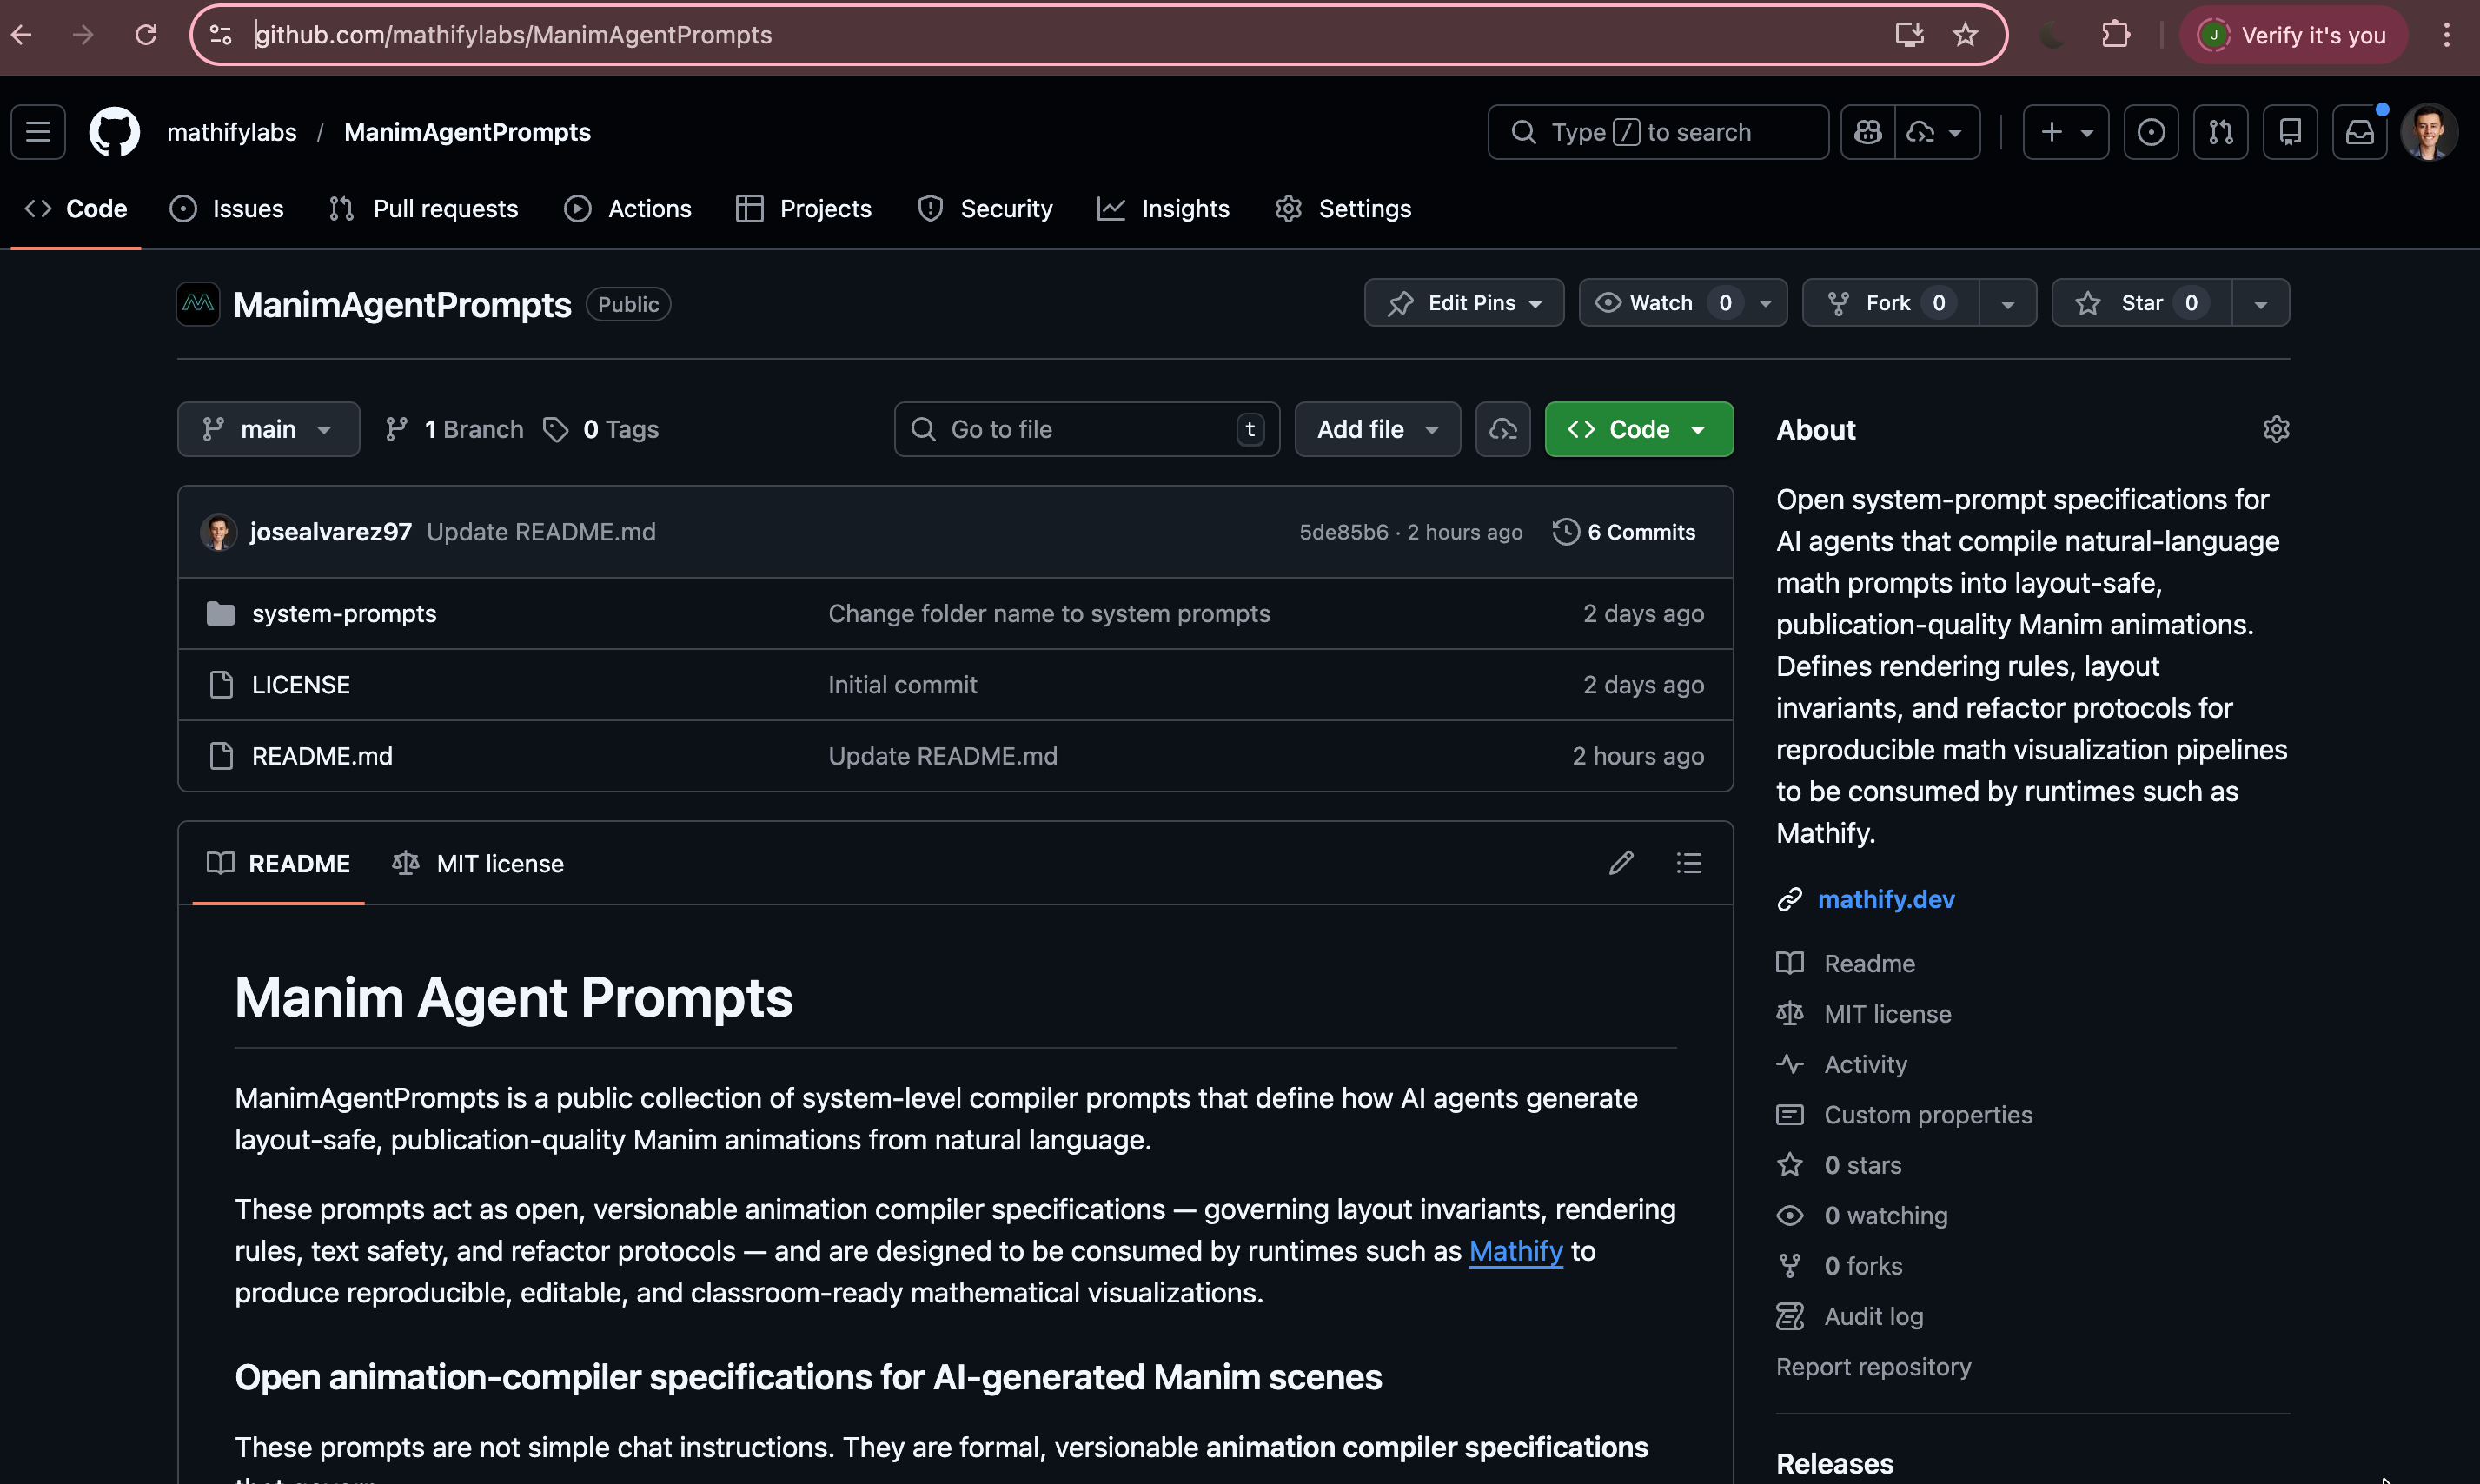The height and width of the screenshot is (1484, 2480).
Task: Open the Copilot chat icon
Action: click(x=1868, y=132)
